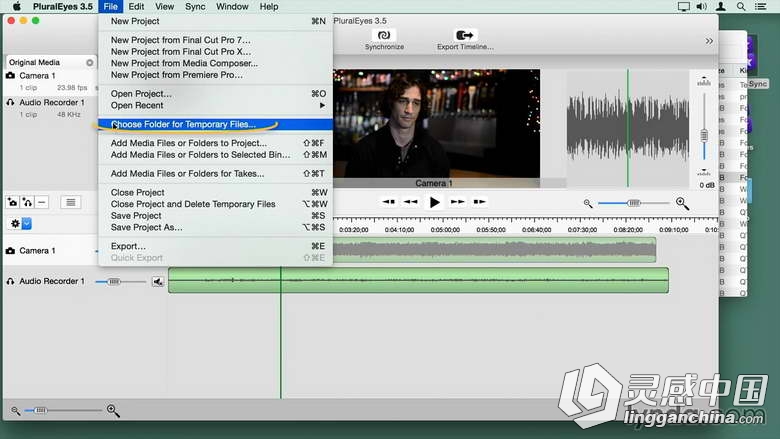780x439 pixels.
Task: Click the audio waveform preview display
Action: [x=628, y=127]
